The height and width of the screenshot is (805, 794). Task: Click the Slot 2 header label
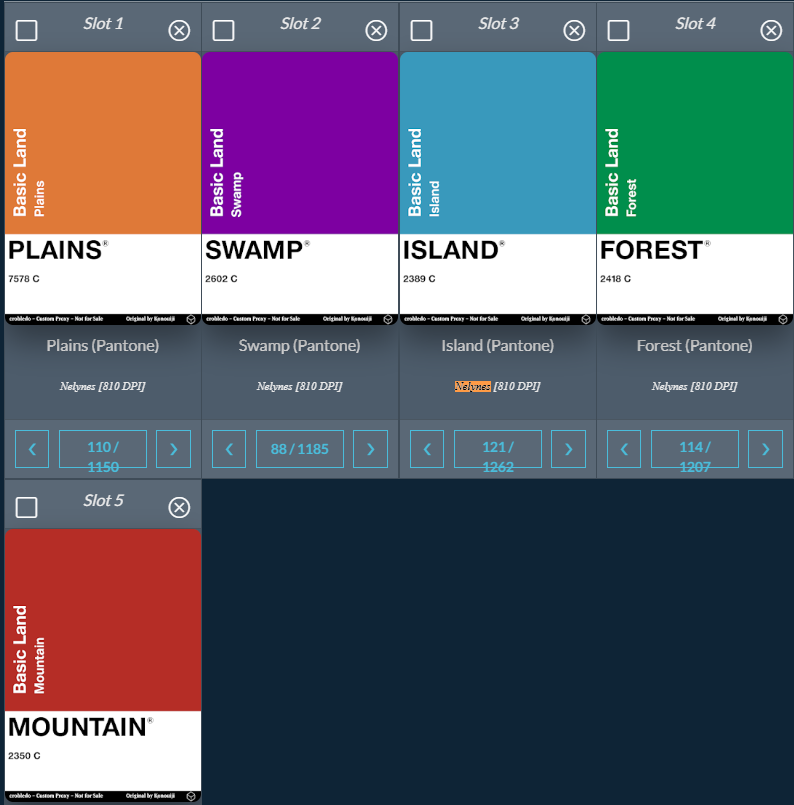(300, 24)
